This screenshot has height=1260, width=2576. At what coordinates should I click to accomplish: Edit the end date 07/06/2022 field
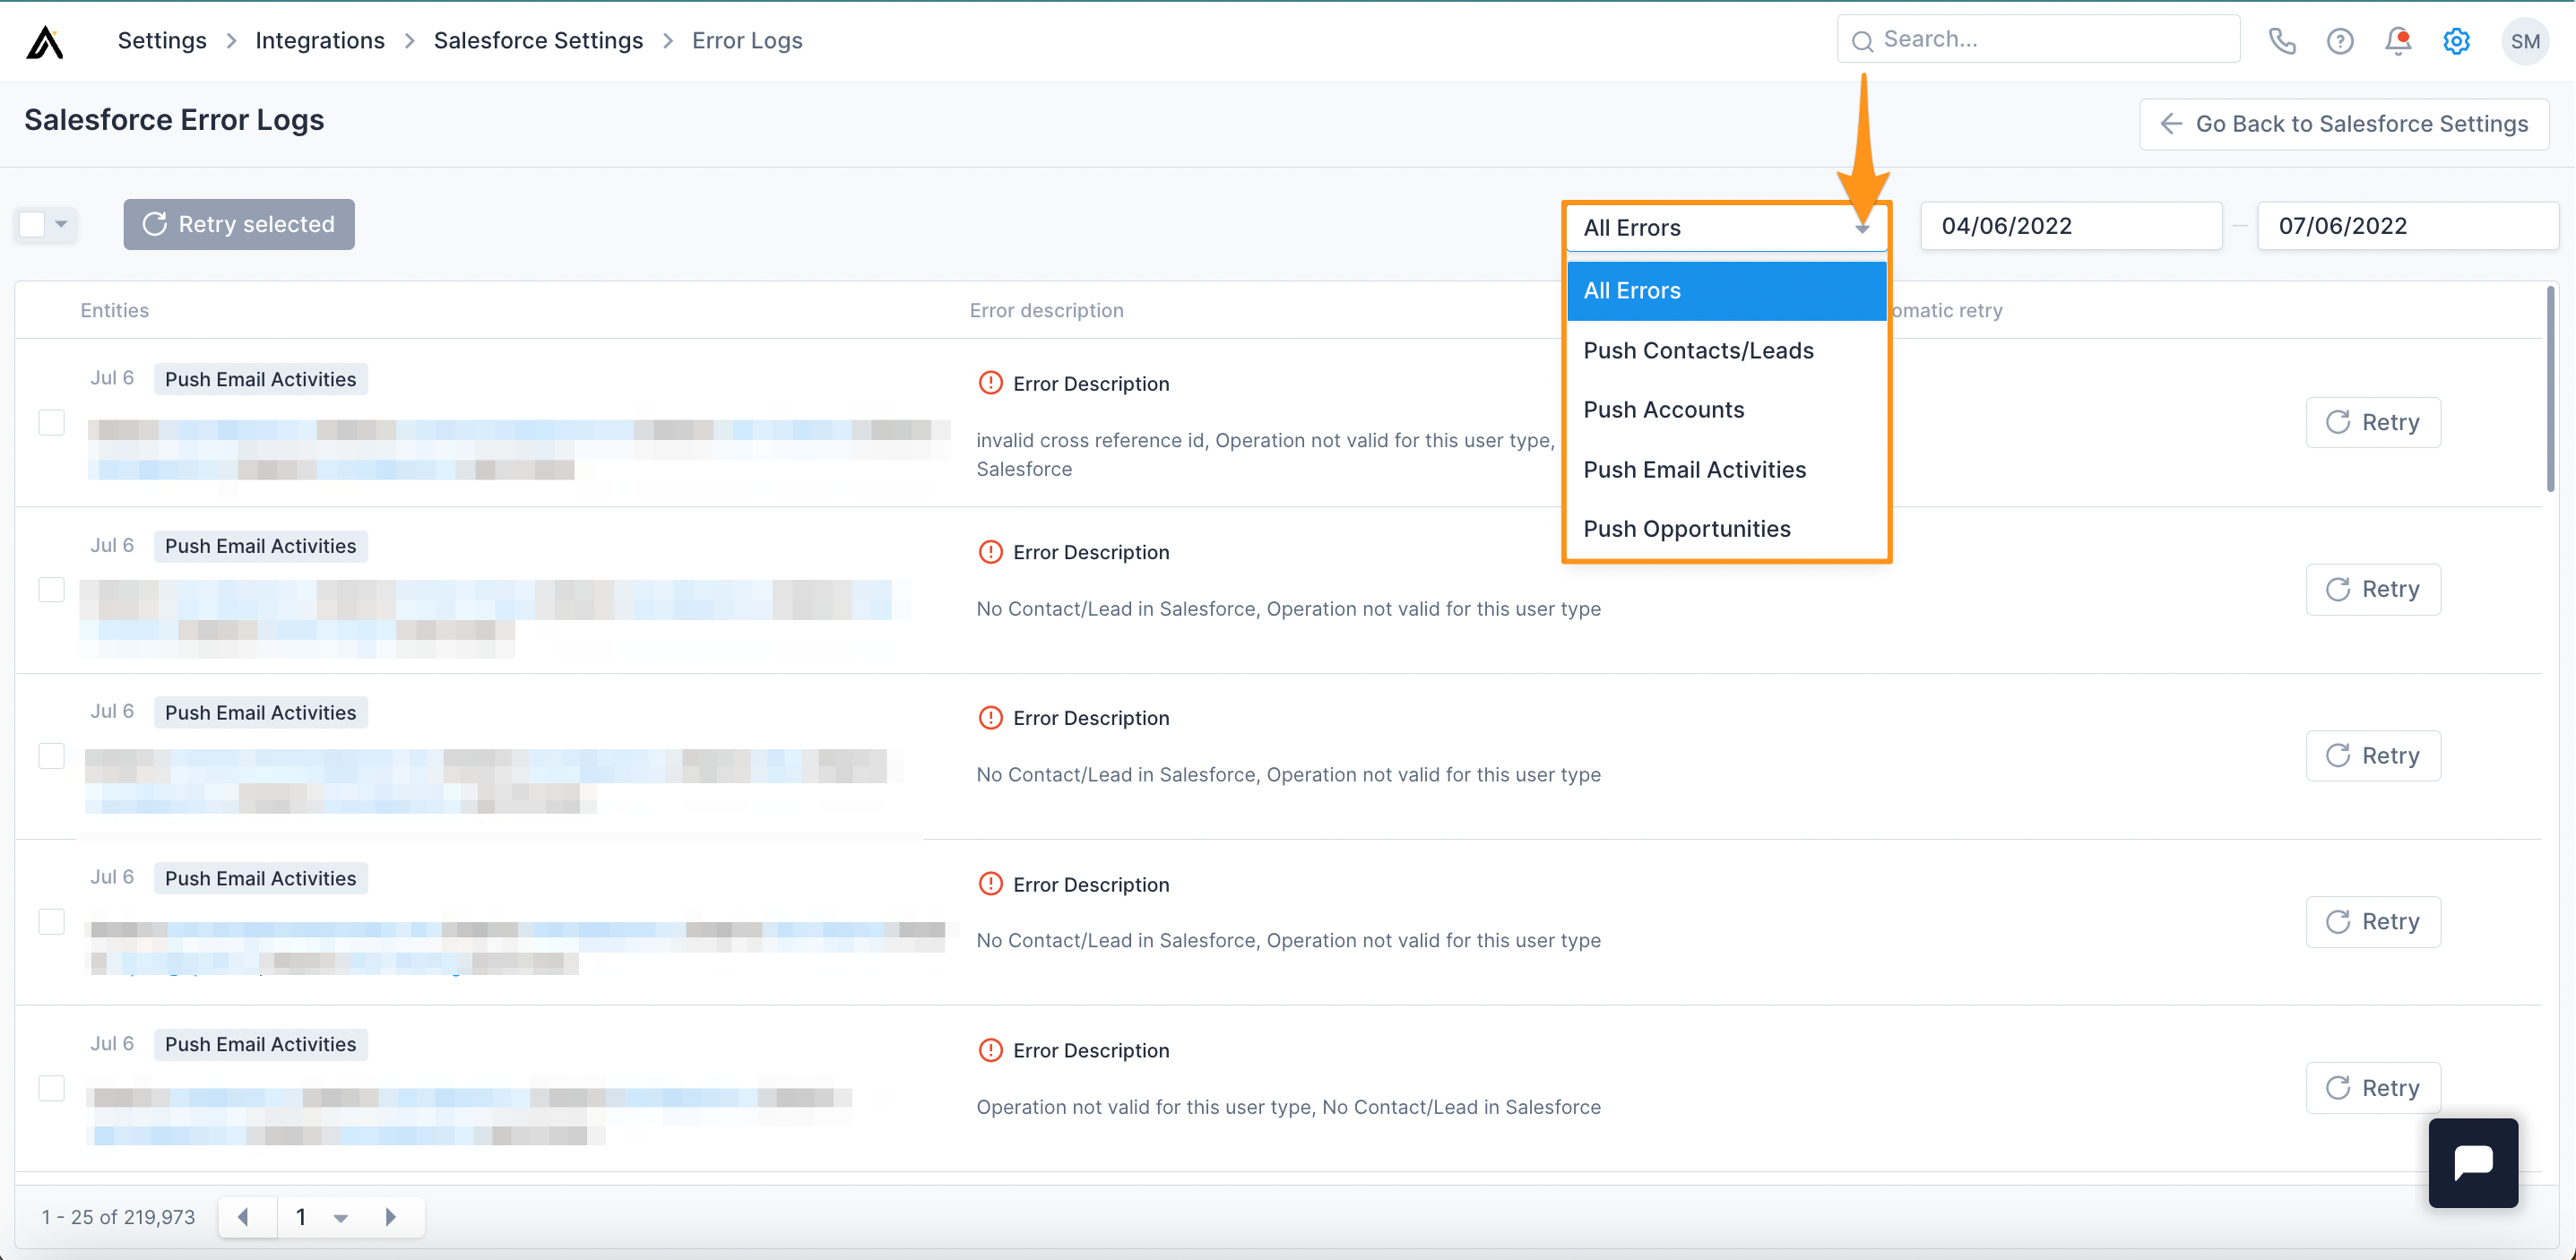click(x=2408, y=226)
